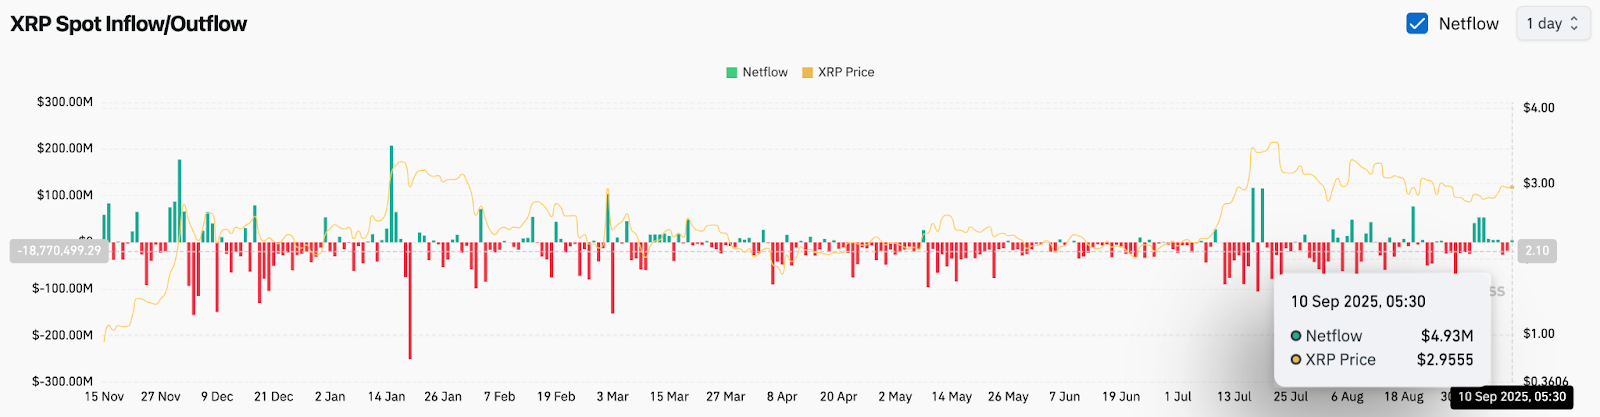Click the XRP Price row marker in tooltip
Screen dimensions: 1600x417
pyautogui.click(x=1296, y=360)
